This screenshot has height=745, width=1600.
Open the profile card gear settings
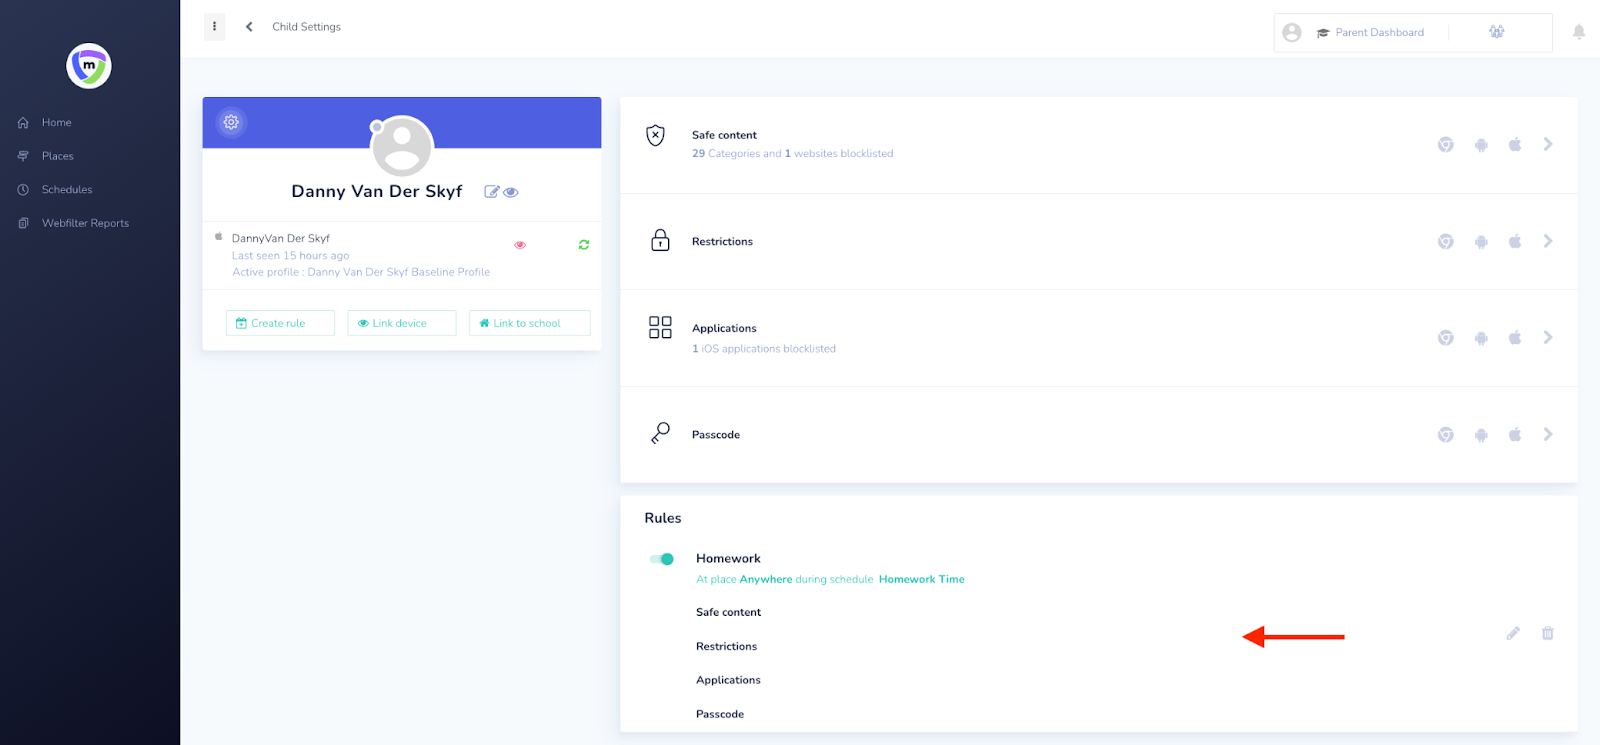pos(231,122)
